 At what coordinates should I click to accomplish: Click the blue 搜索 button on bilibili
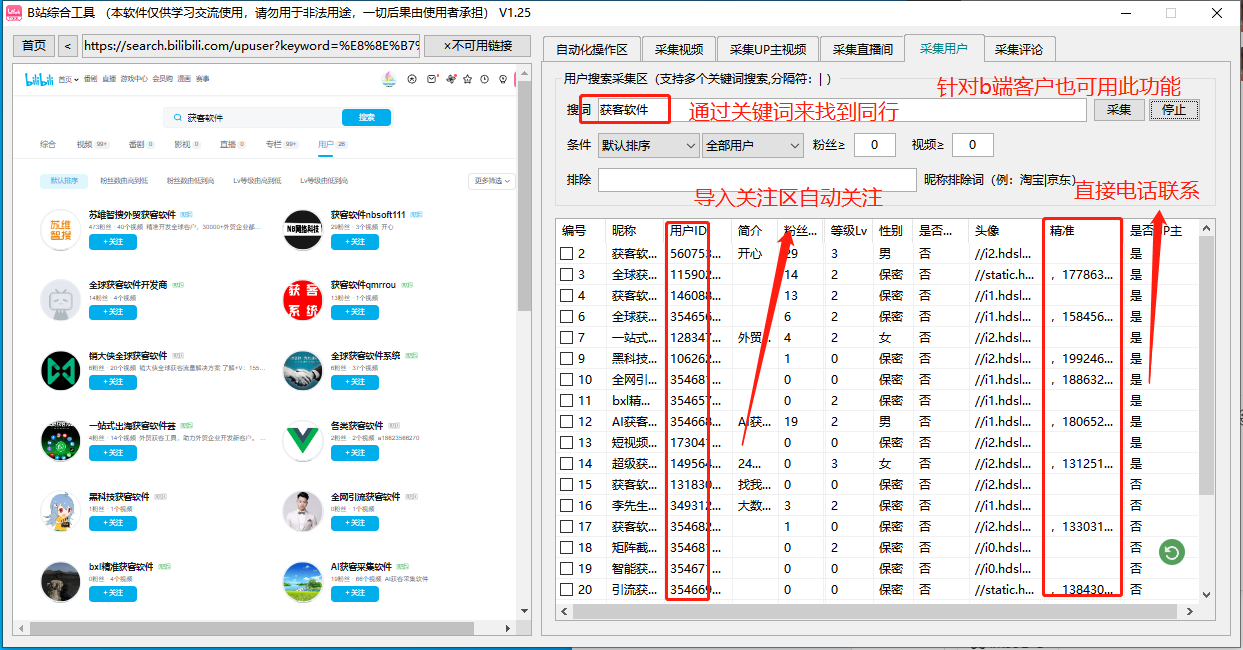click(366, 117)
